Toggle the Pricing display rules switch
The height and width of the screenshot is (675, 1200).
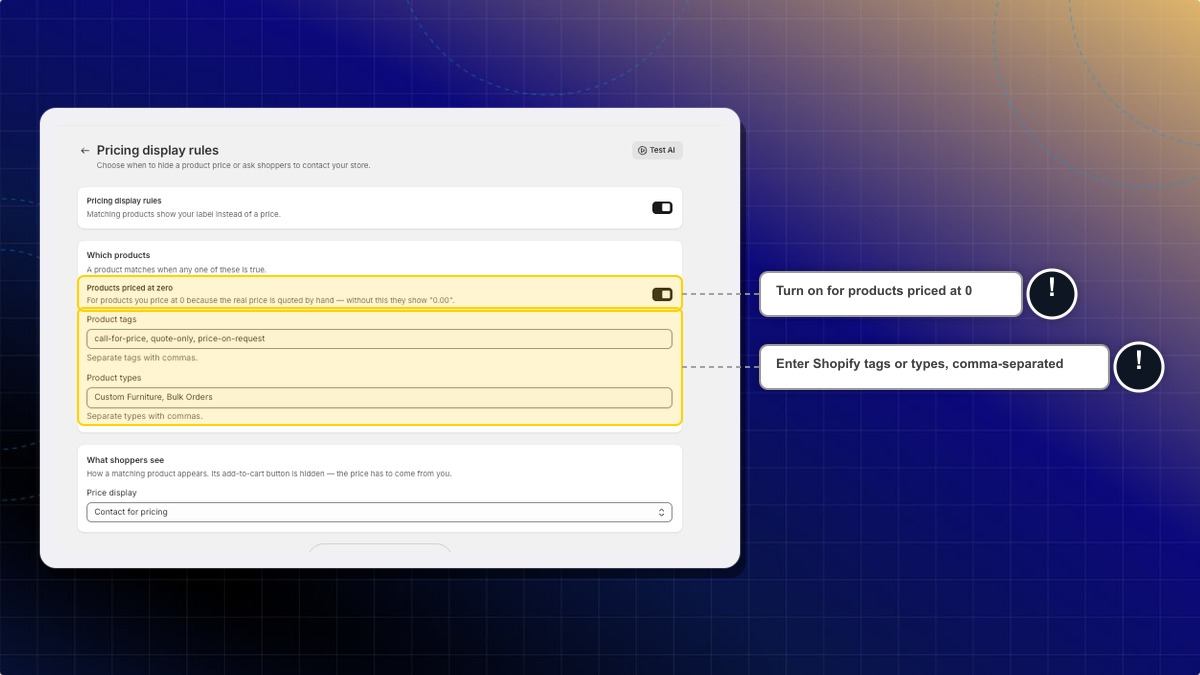point(662,208)
